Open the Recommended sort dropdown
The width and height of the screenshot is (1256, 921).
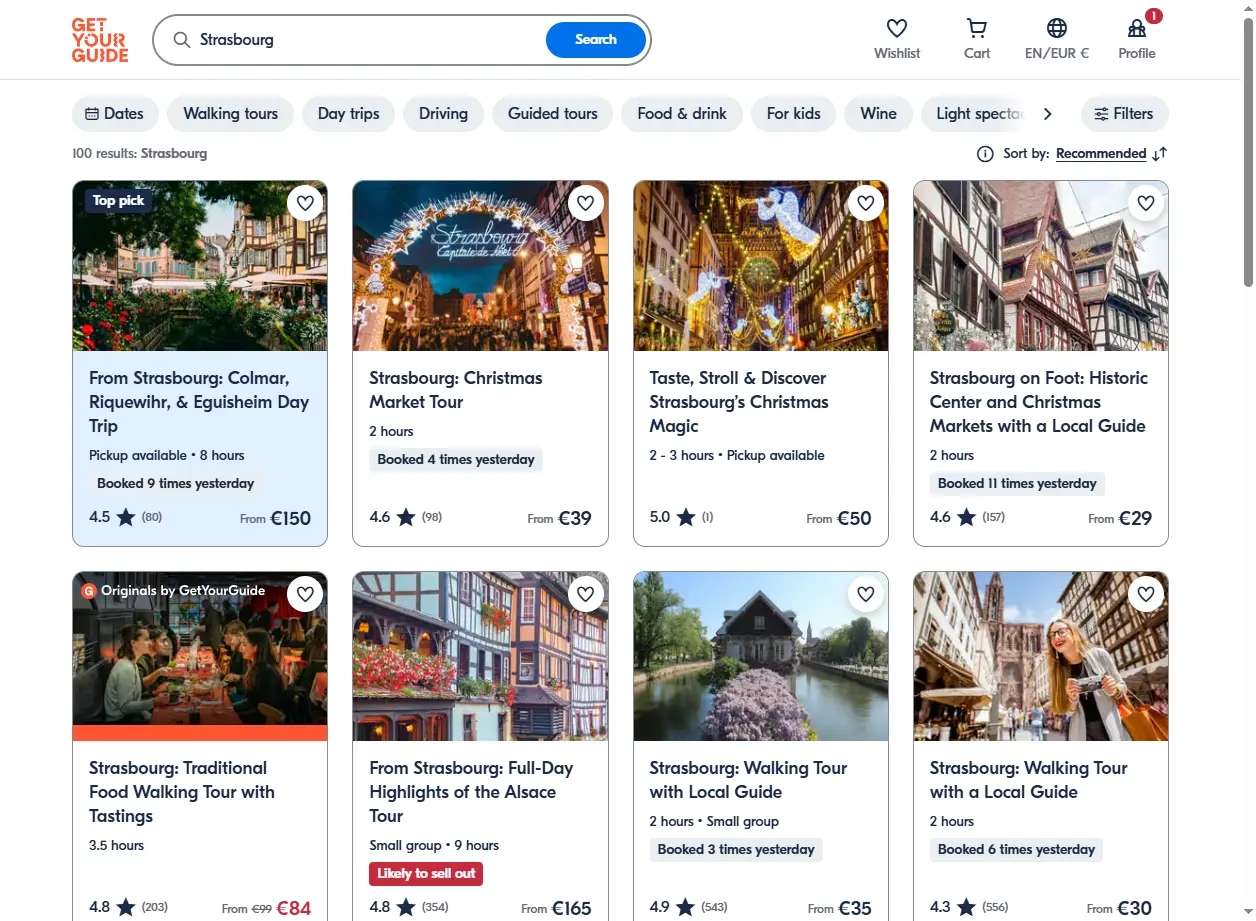[x=1101, y=154]
